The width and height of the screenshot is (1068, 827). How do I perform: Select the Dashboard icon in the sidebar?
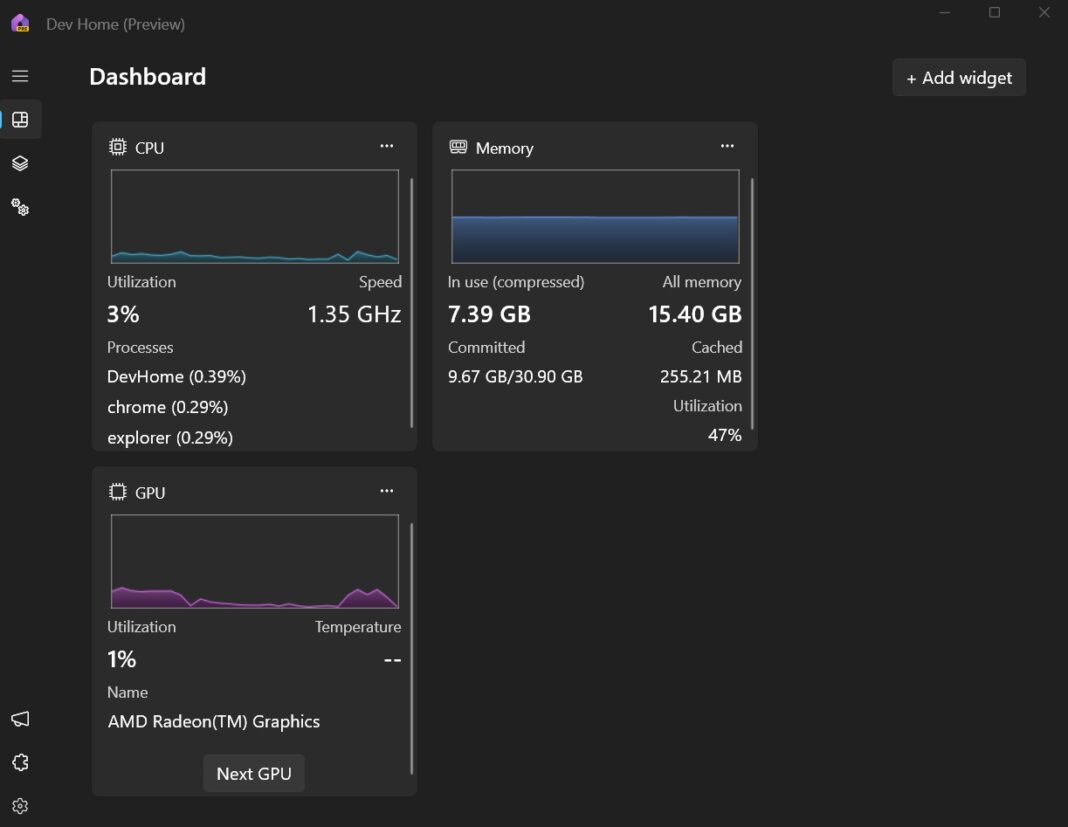(20, 119)
